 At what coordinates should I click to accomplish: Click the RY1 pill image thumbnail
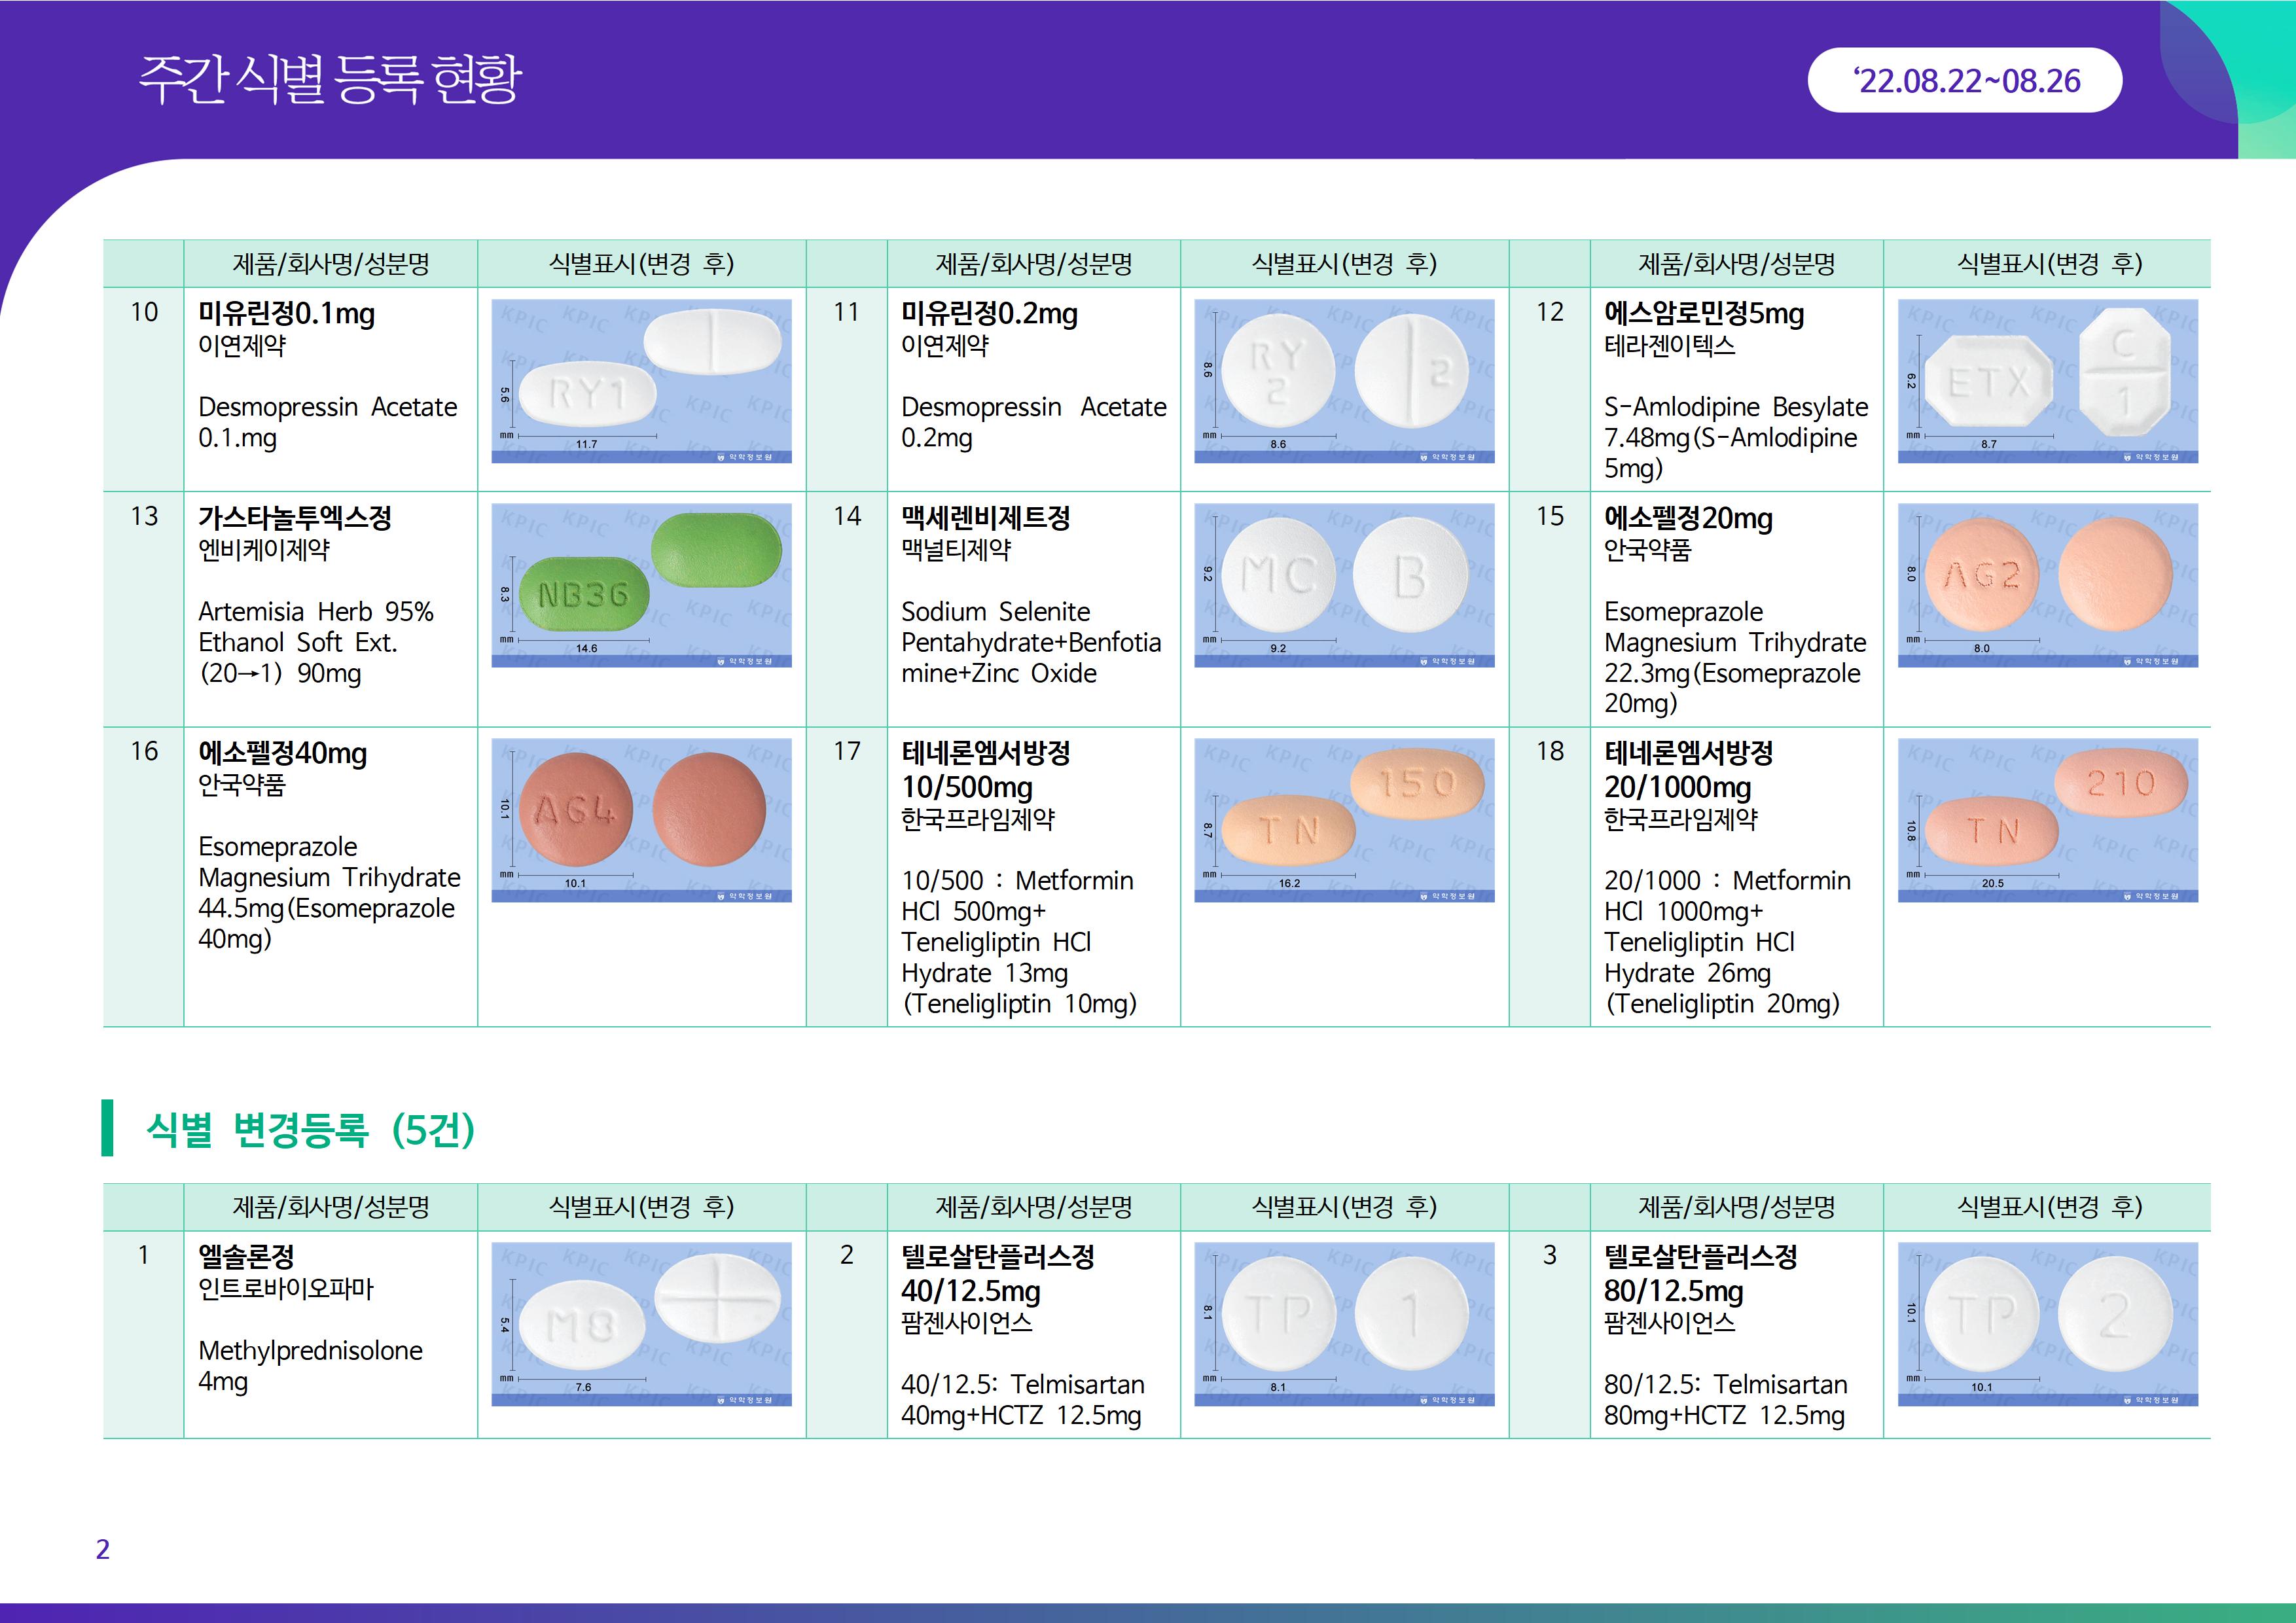pos(641,381)
